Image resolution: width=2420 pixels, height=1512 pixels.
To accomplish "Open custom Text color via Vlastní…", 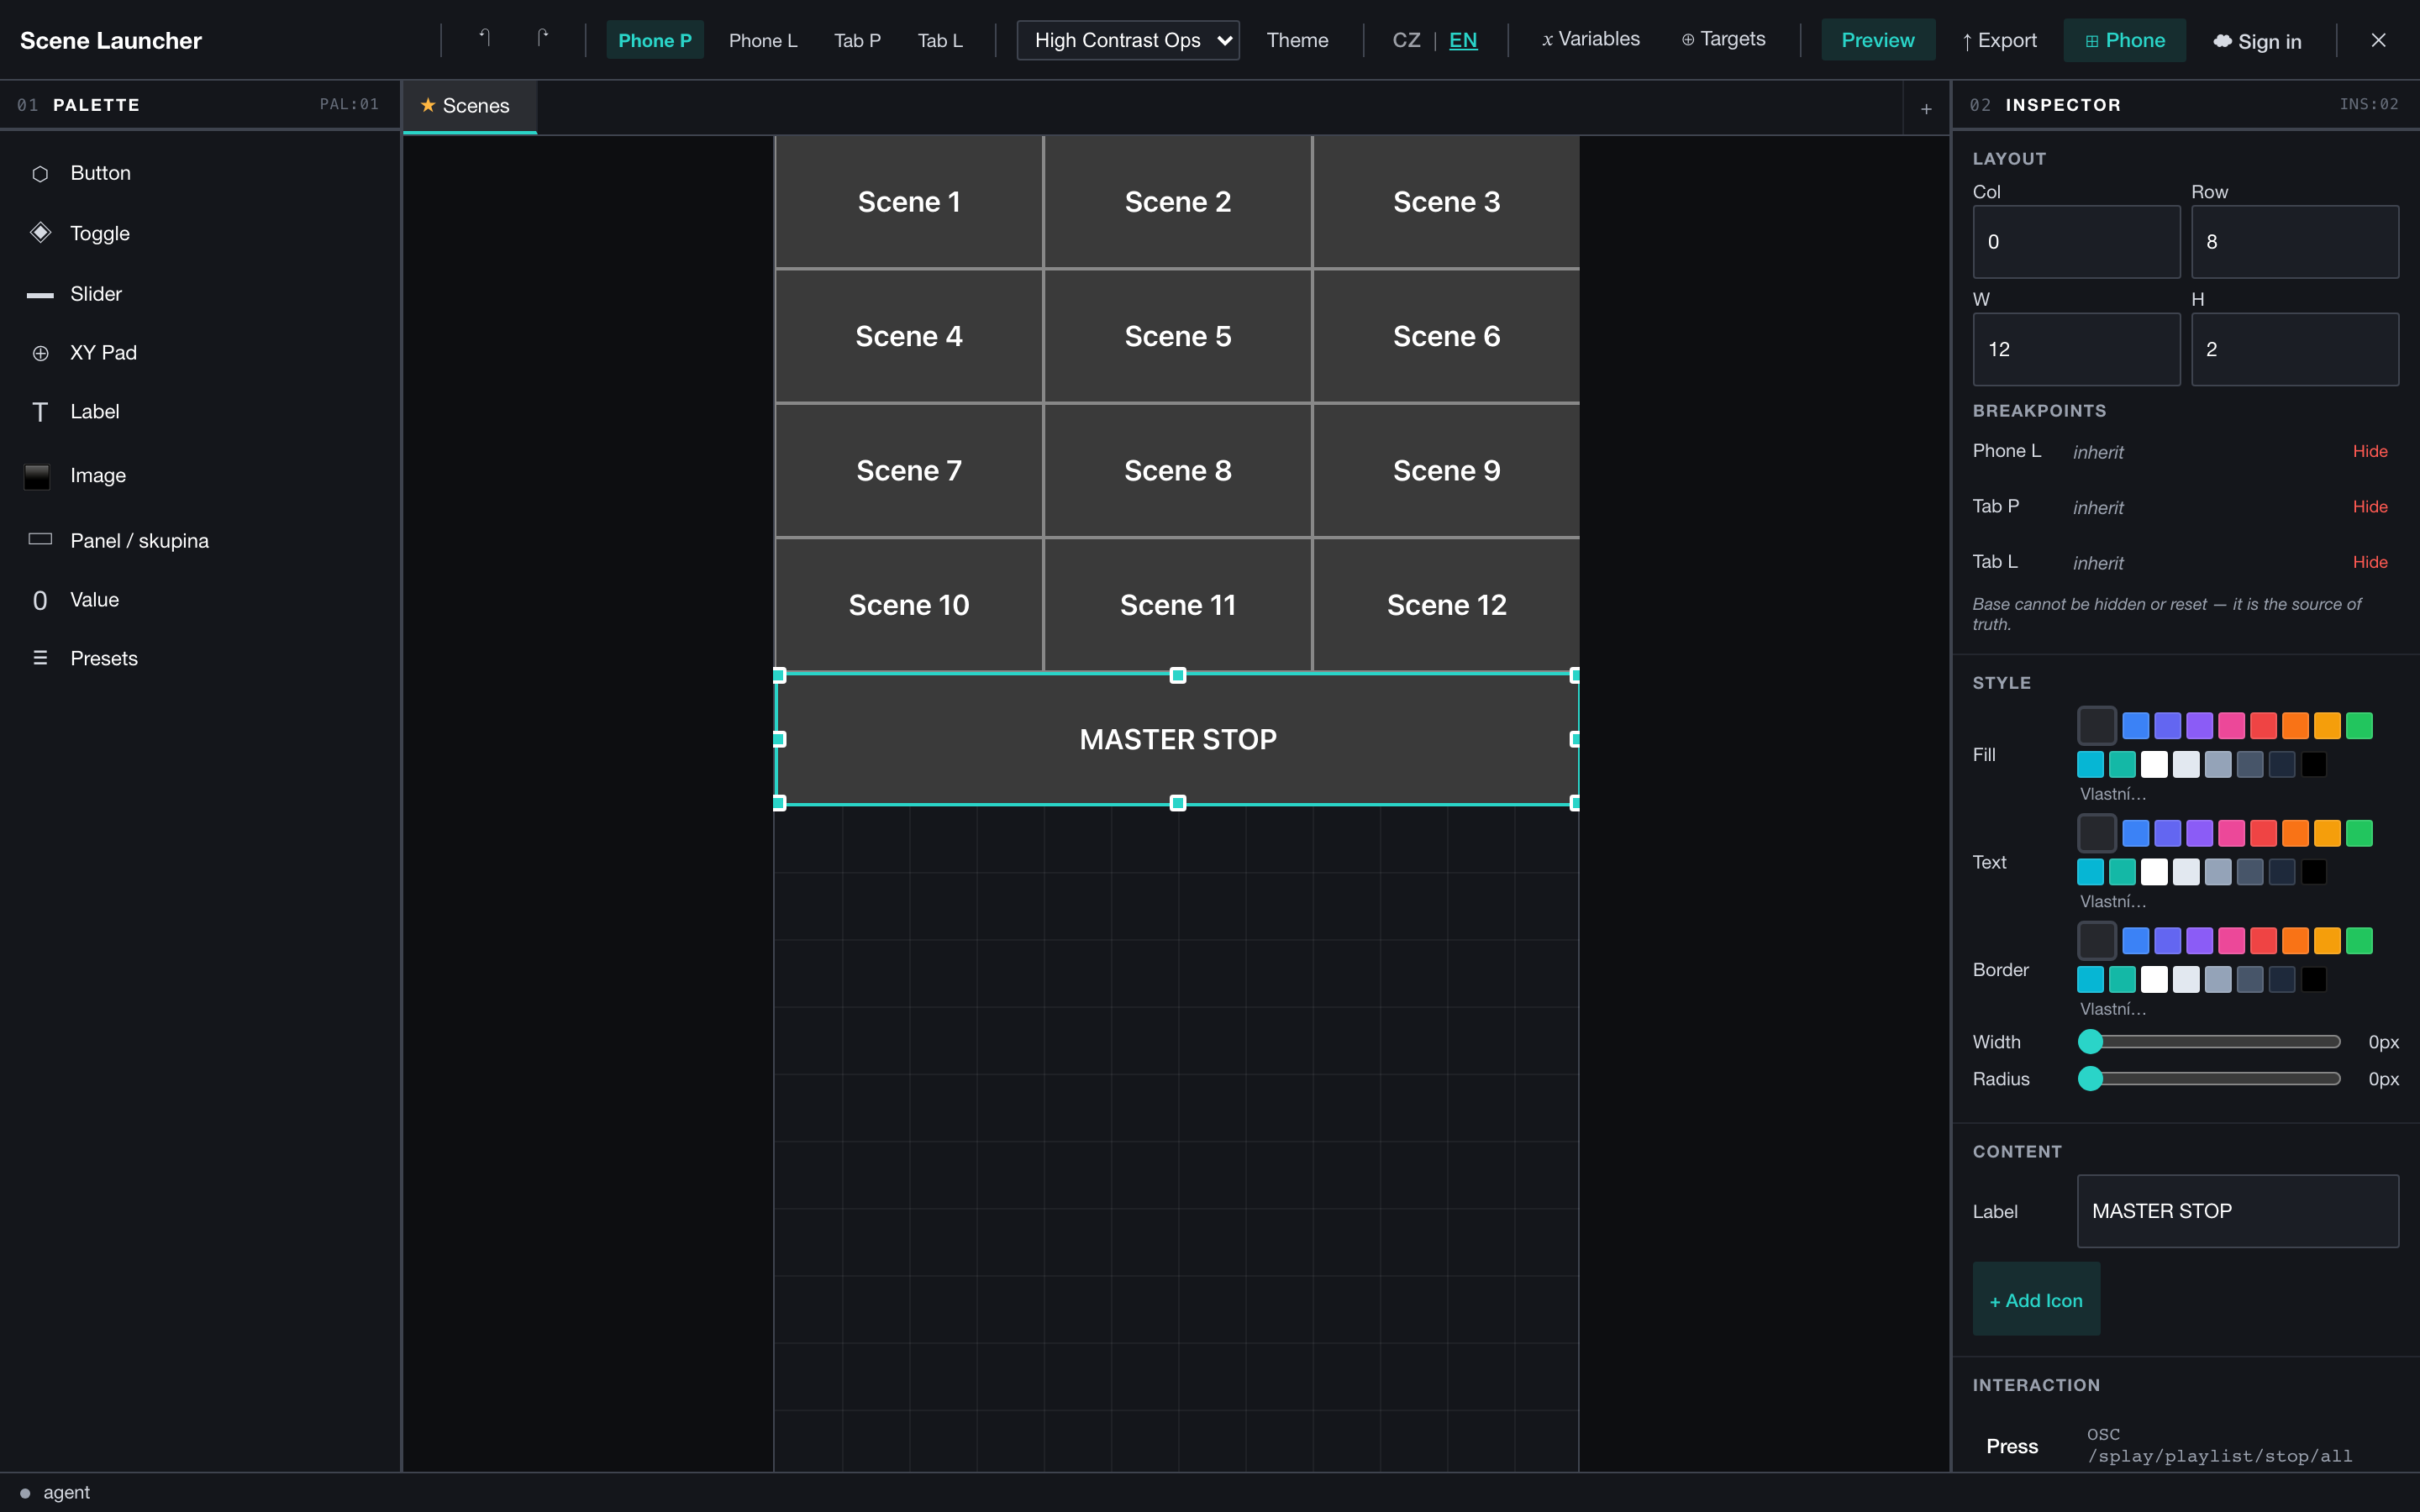I will (x=2112, y=902).
